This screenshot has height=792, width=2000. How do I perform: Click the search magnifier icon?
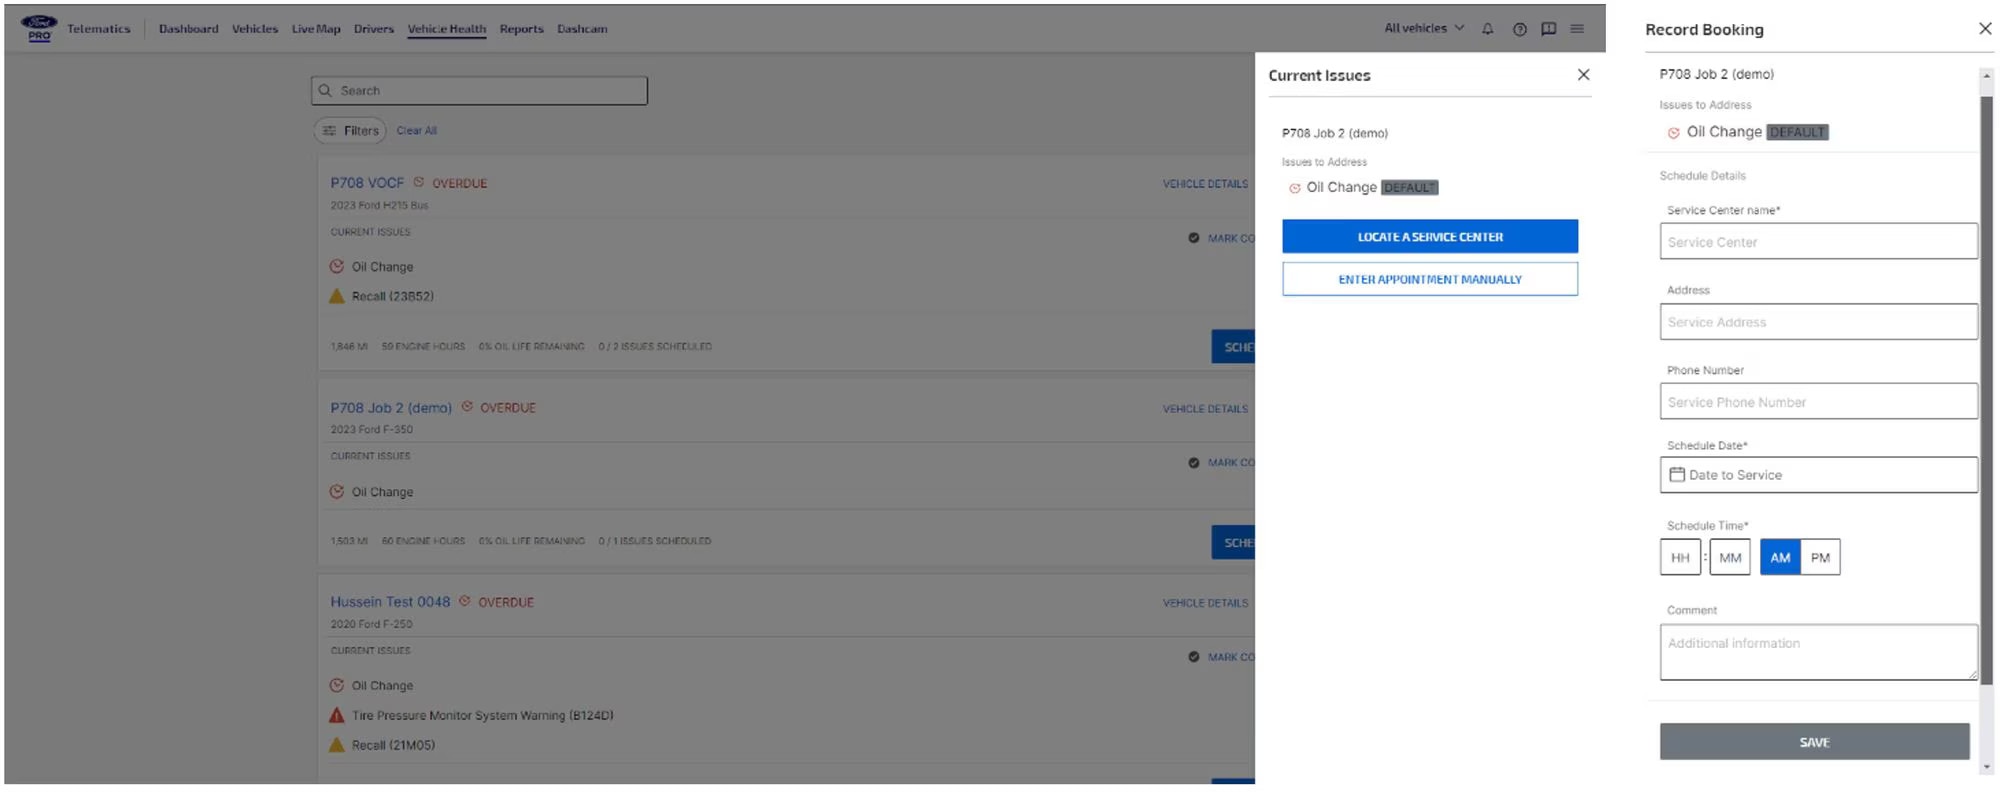point(325,90)
